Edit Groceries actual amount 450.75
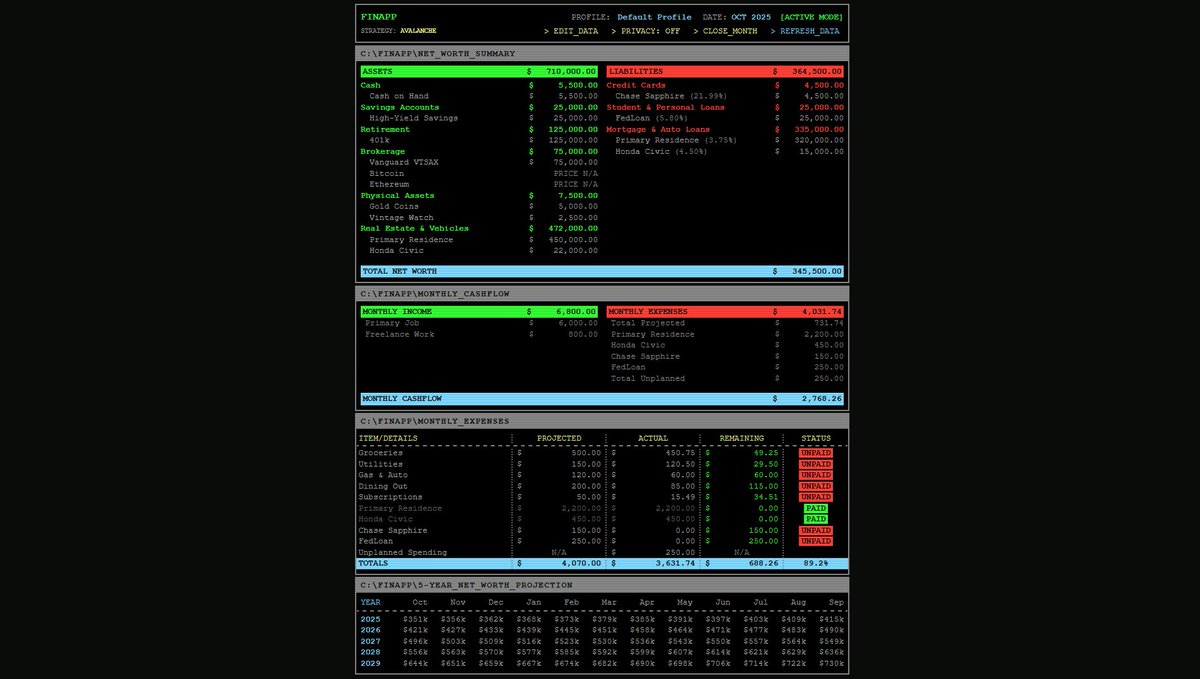1200x679 pixels. coord(680,453)
